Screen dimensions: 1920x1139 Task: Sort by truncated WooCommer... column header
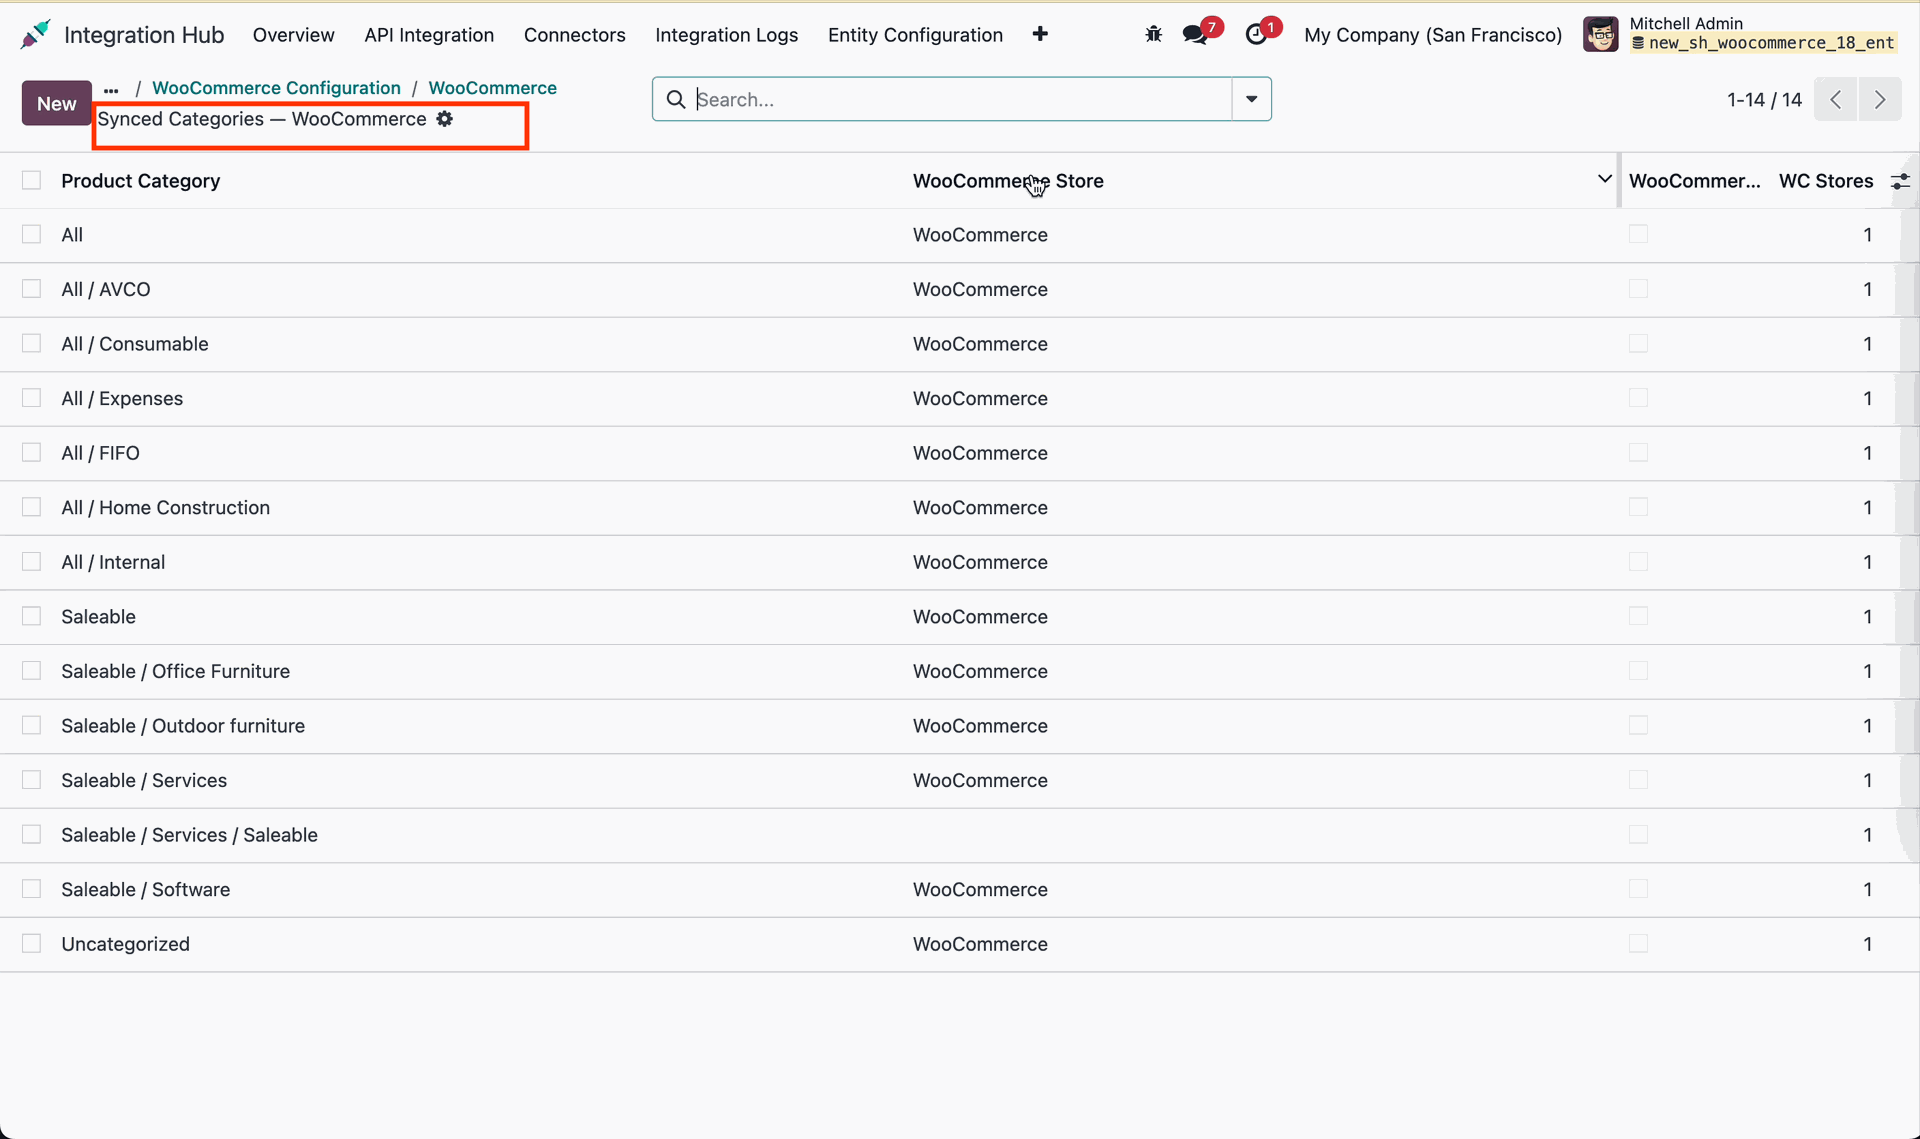1694,181
